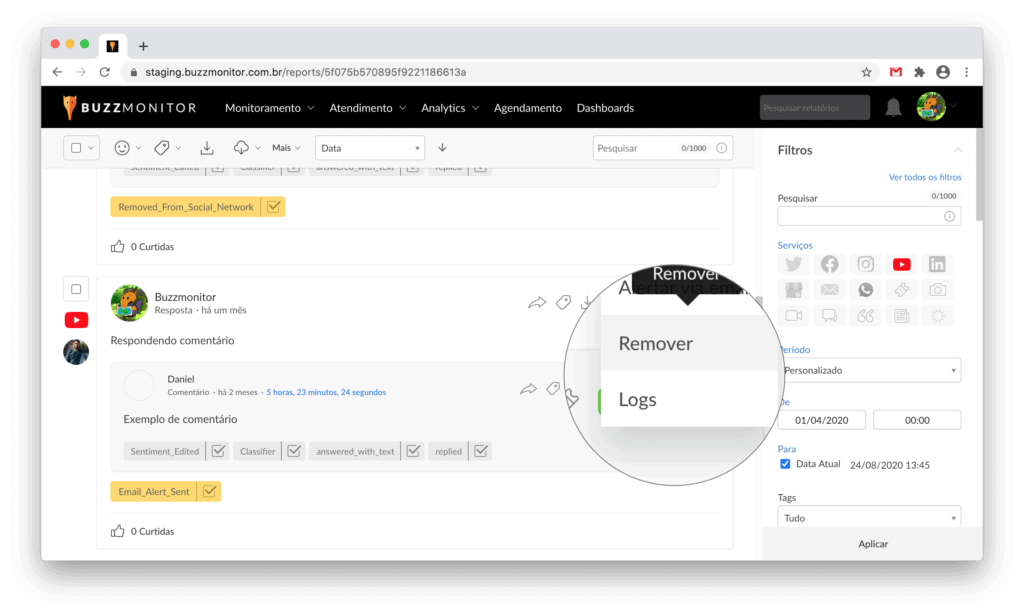This screenshot has width=1024, height=615.
Task: Tick the checkbox beside the Buzzmonitor post
Action: click(x=76, y=289)
